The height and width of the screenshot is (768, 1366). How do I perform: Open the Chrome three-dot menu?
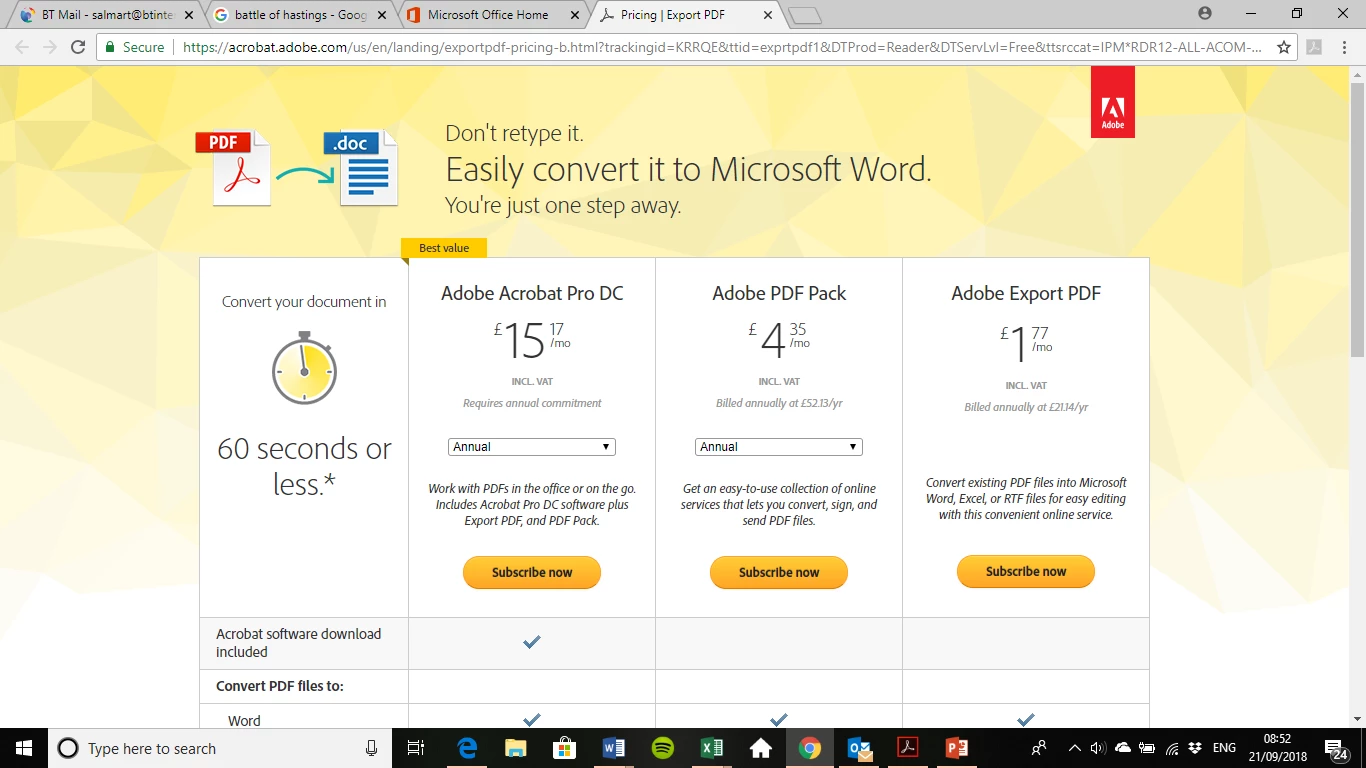[1343, 47]
